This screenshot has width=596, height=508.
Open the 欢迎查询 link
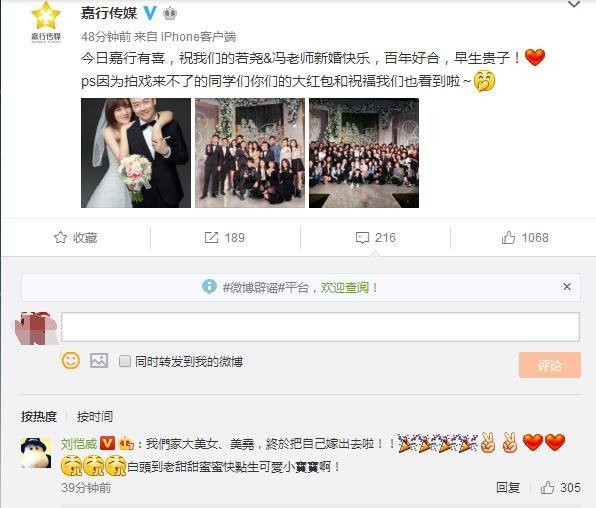tap(344, 287)
